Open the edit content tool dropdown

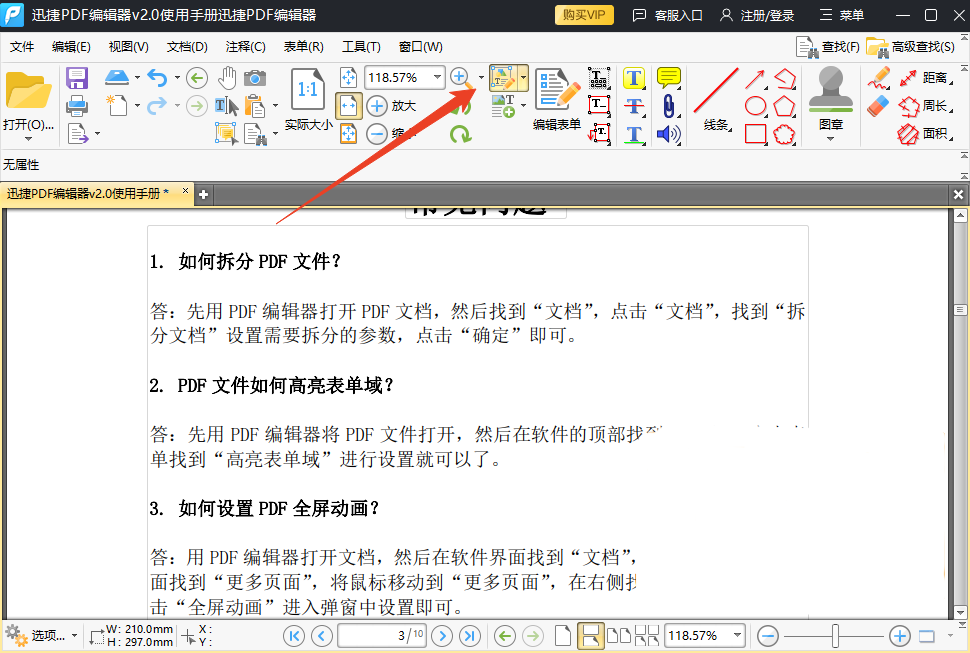coord(523,78)
